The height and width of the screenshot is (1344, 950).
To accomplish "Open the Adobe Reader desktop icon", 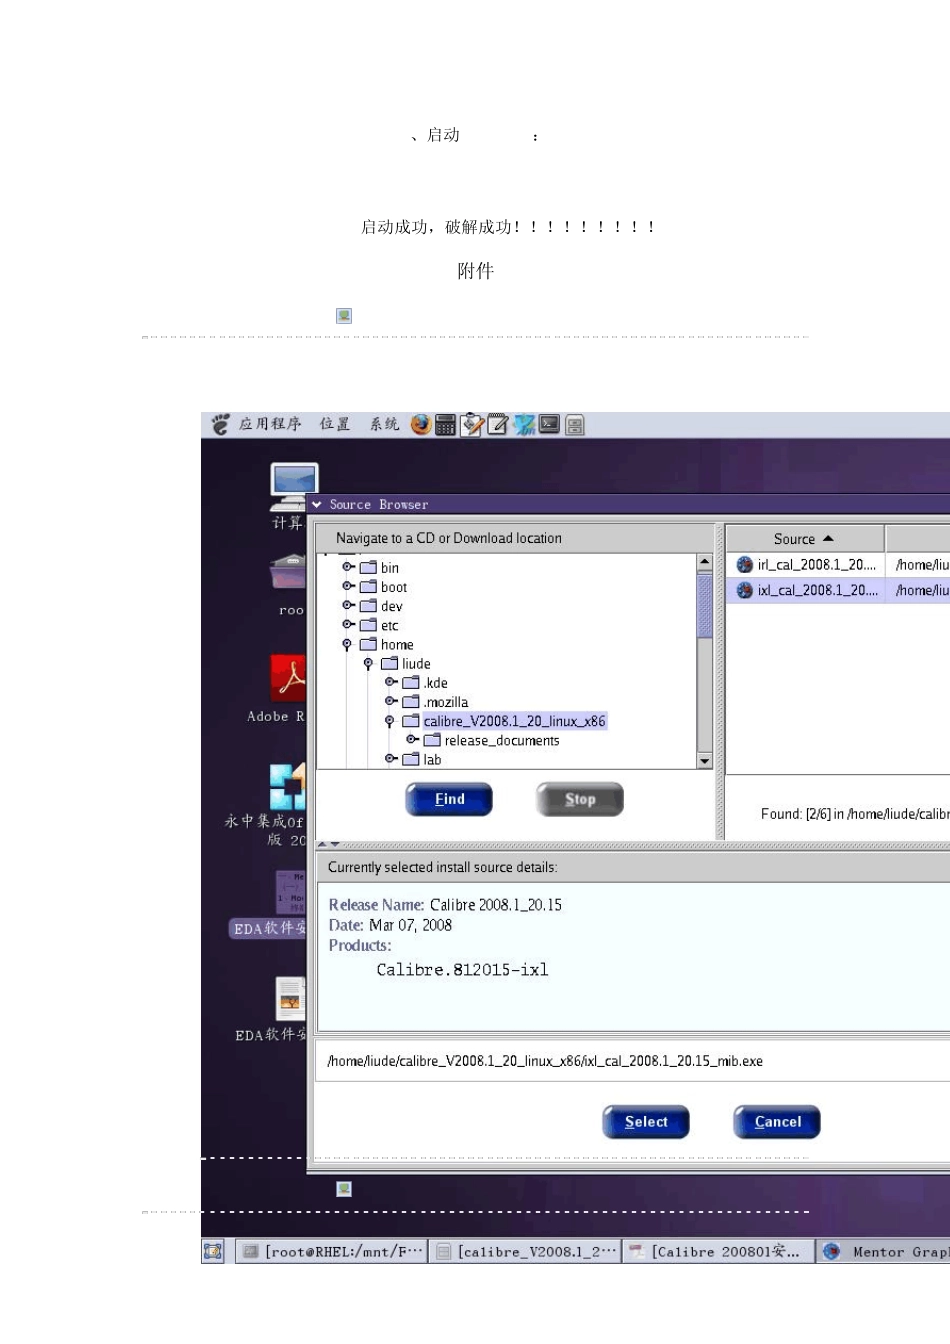I will pyautogui.click(x=288, y=679).
